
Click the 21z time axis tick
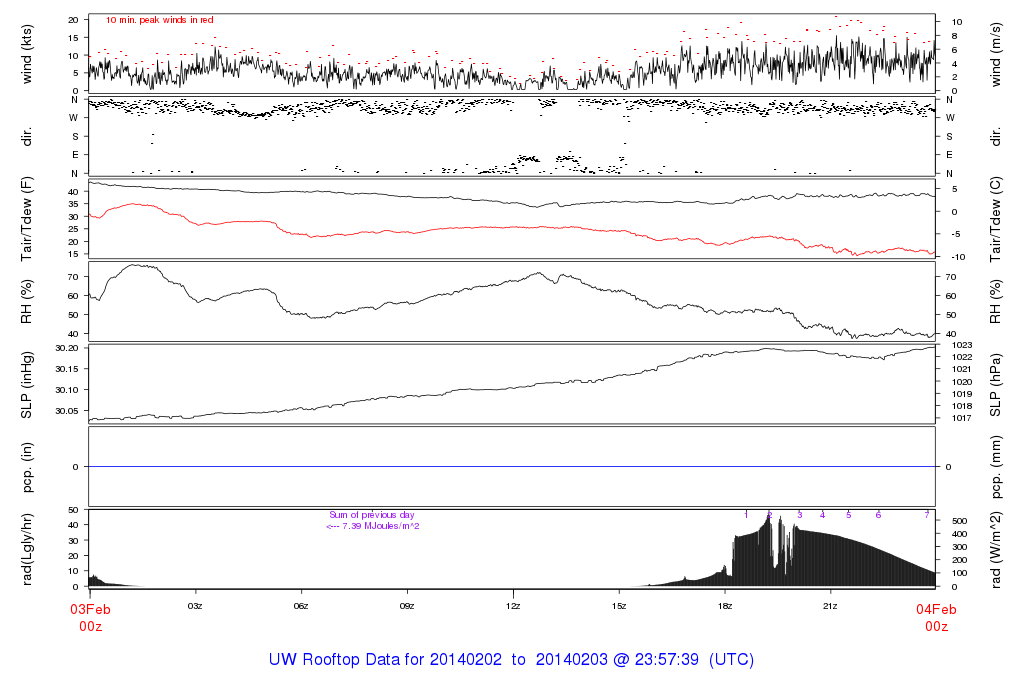pyautogui.click(x=830, y=606)
